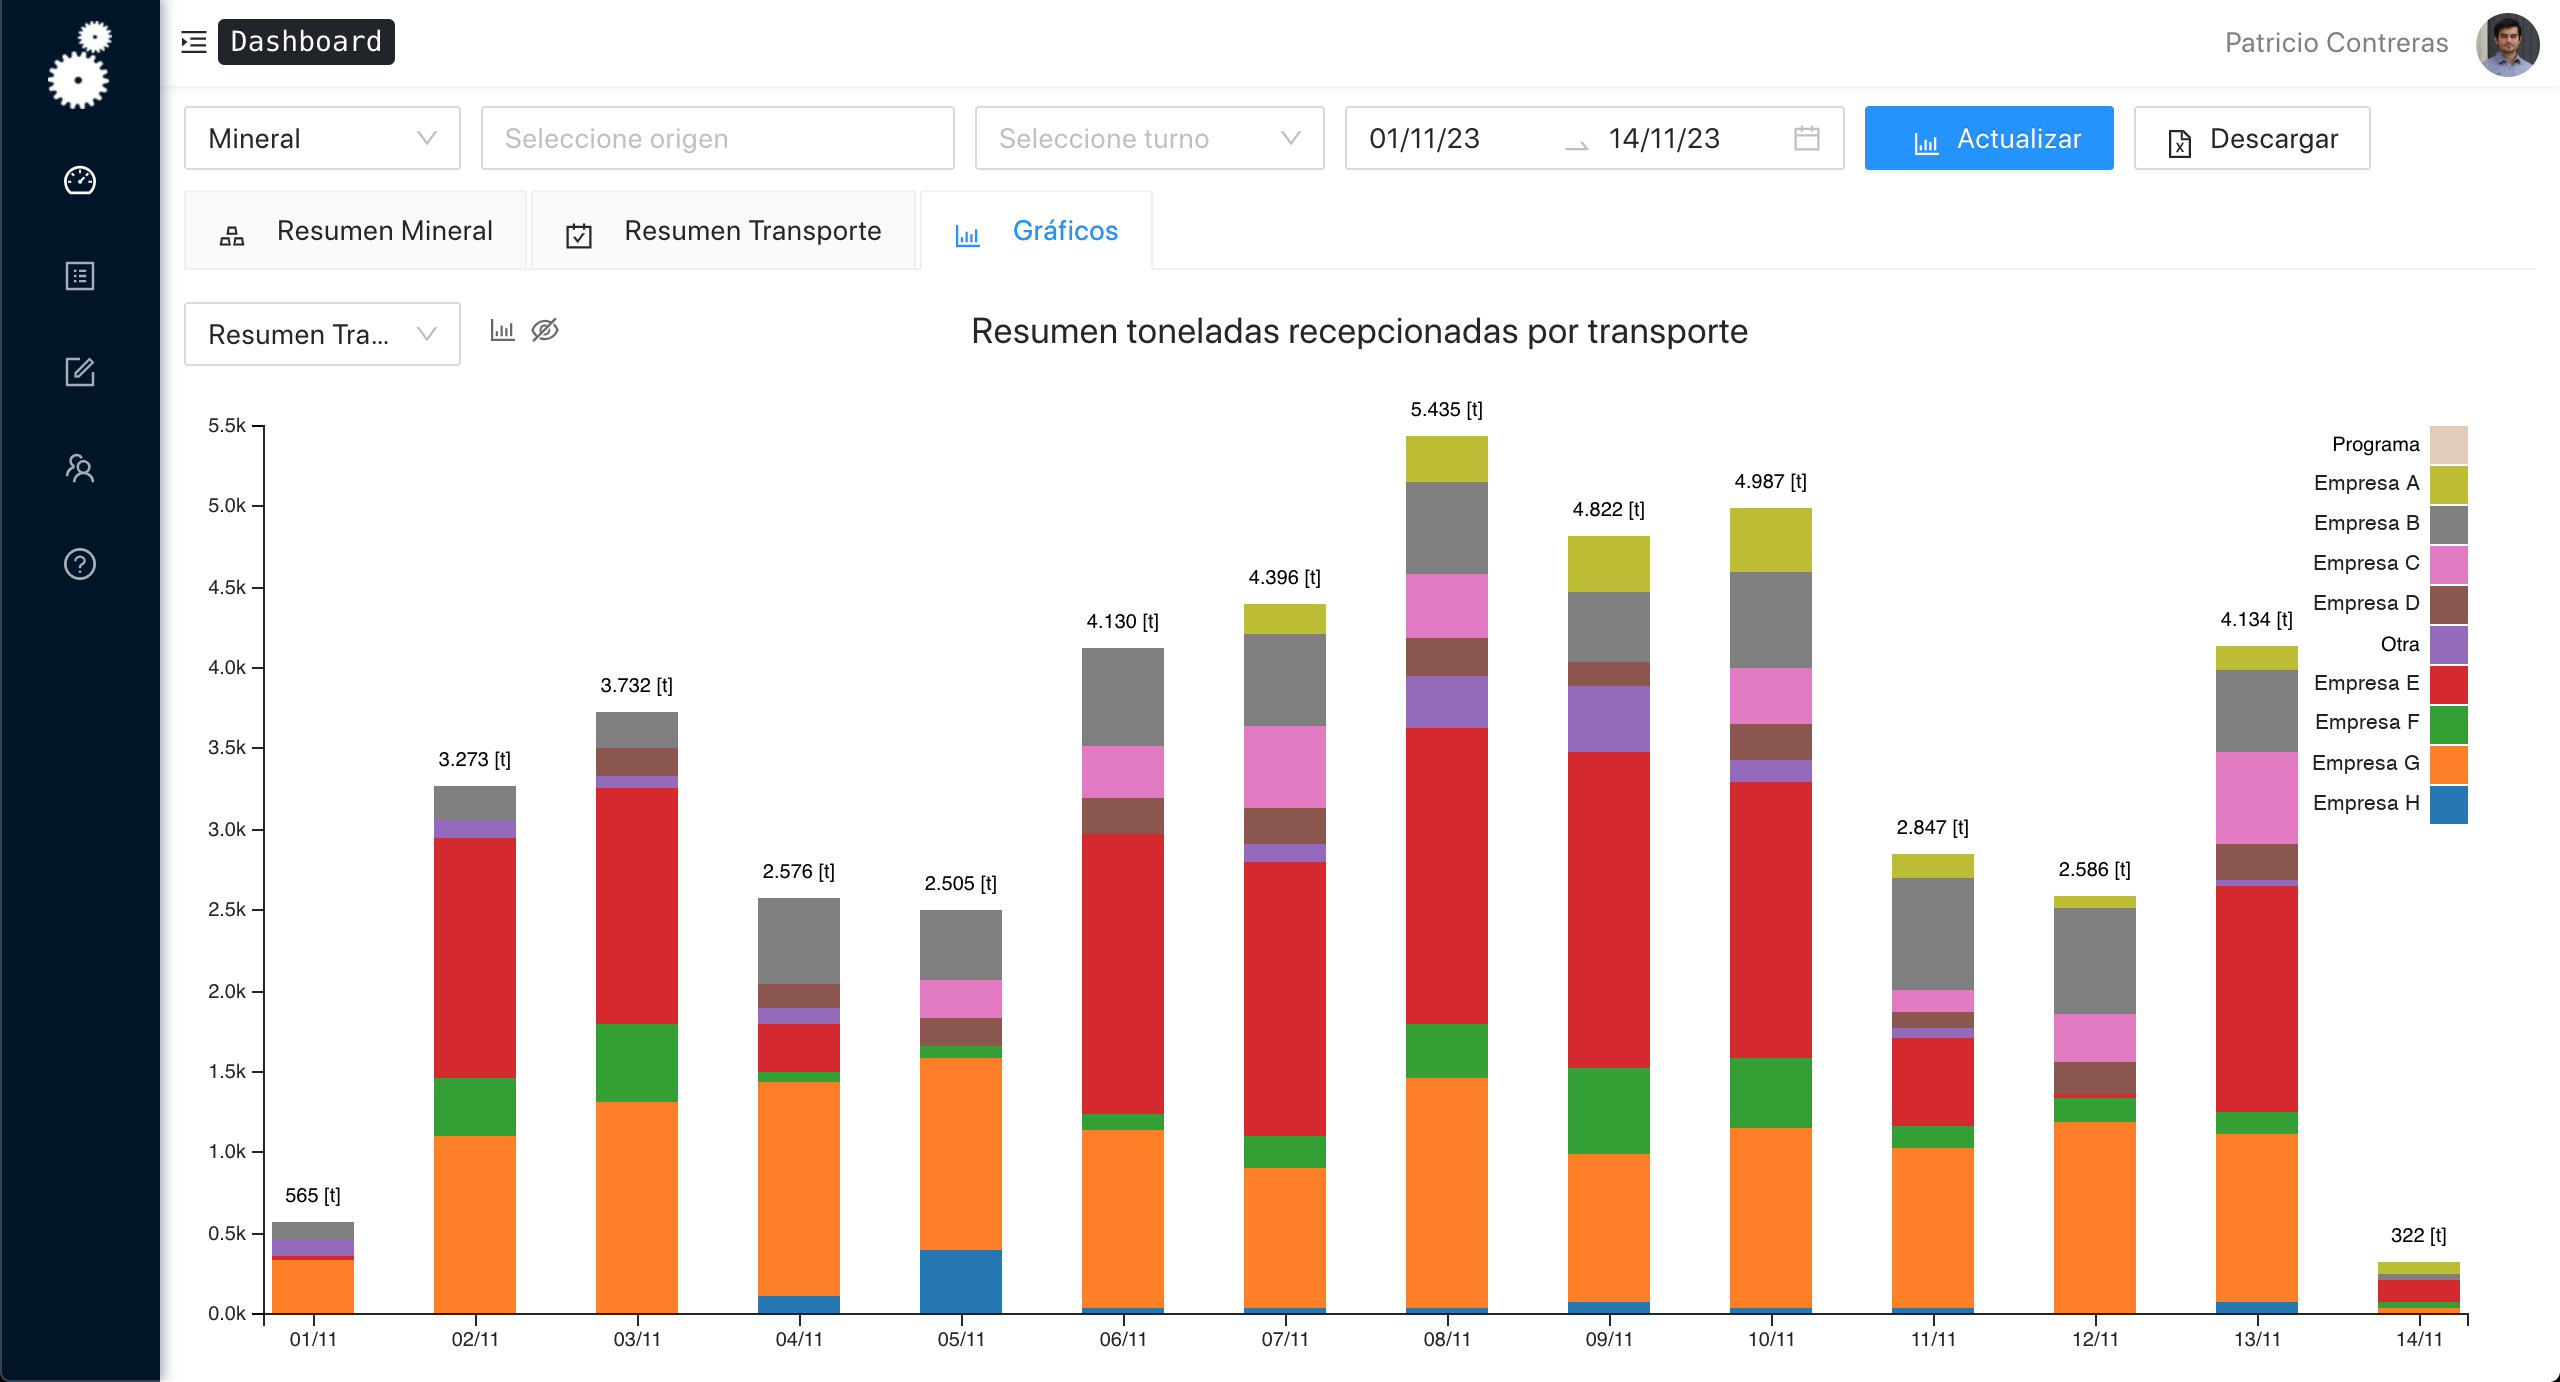Click Patricio Contreras profile avatar

(x=2507, y=44)
